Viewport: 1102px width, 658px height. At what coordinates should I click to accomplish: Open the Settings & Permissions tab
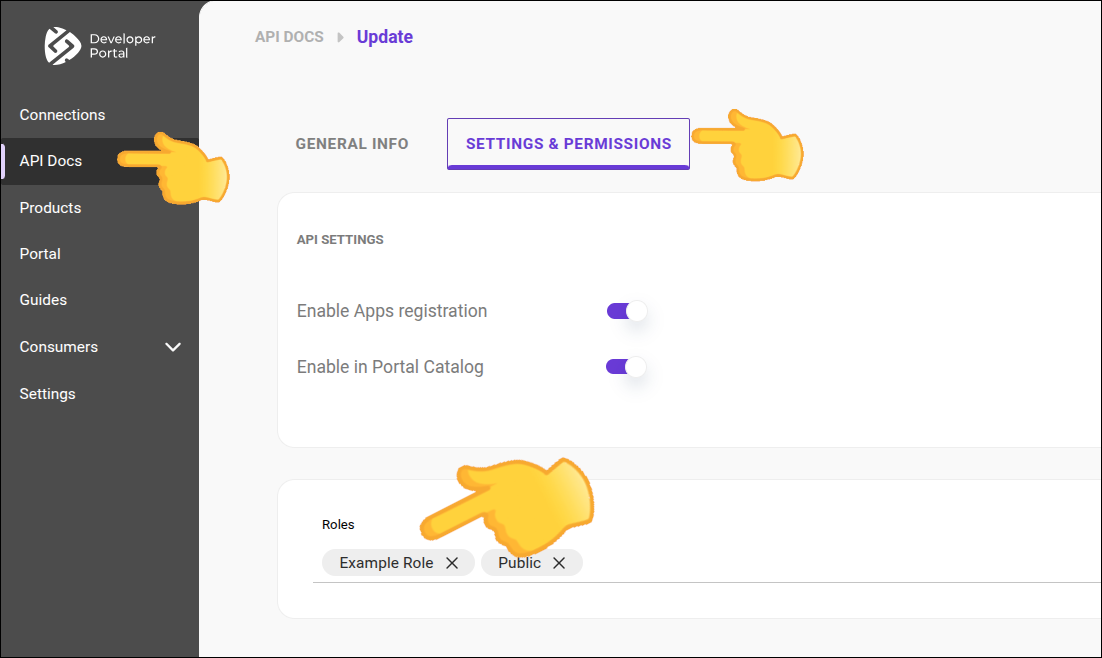(x=568, y=143)
